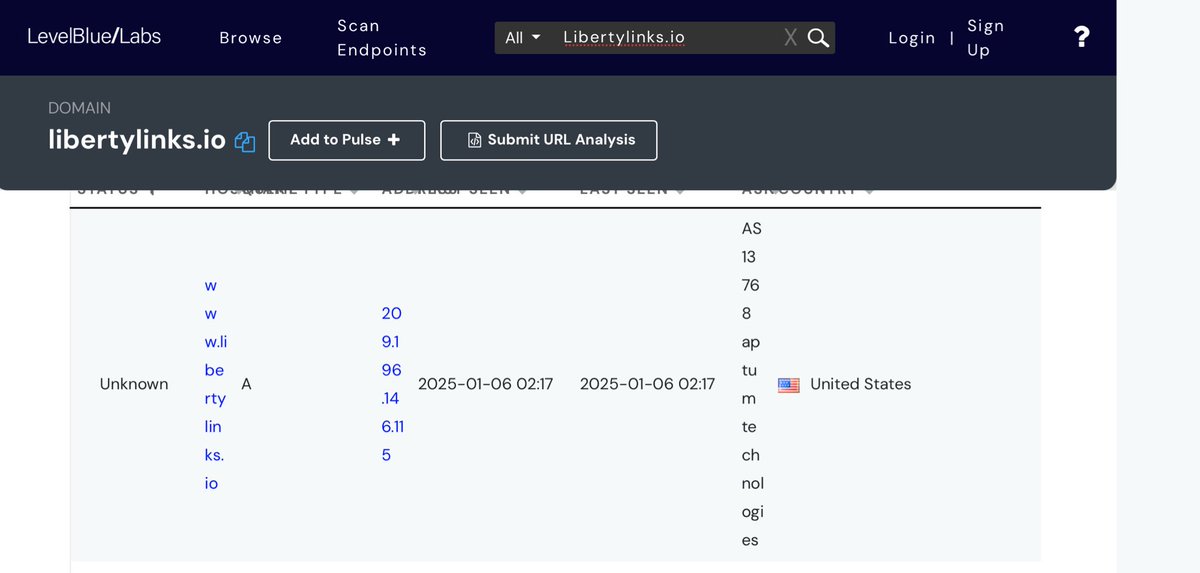Sort table by Status column arrow
This screenshot has height=573, width=1200.
152,191
